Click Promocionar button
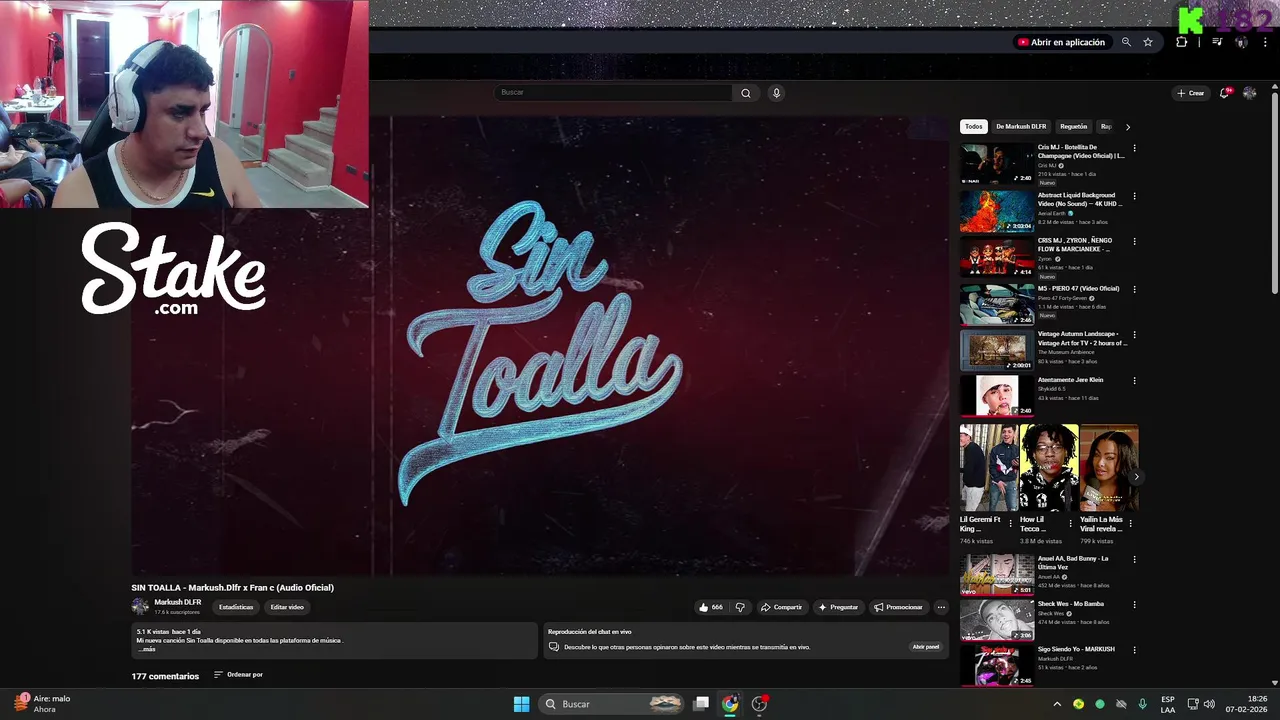1280x720 pixels. (898, 607)
